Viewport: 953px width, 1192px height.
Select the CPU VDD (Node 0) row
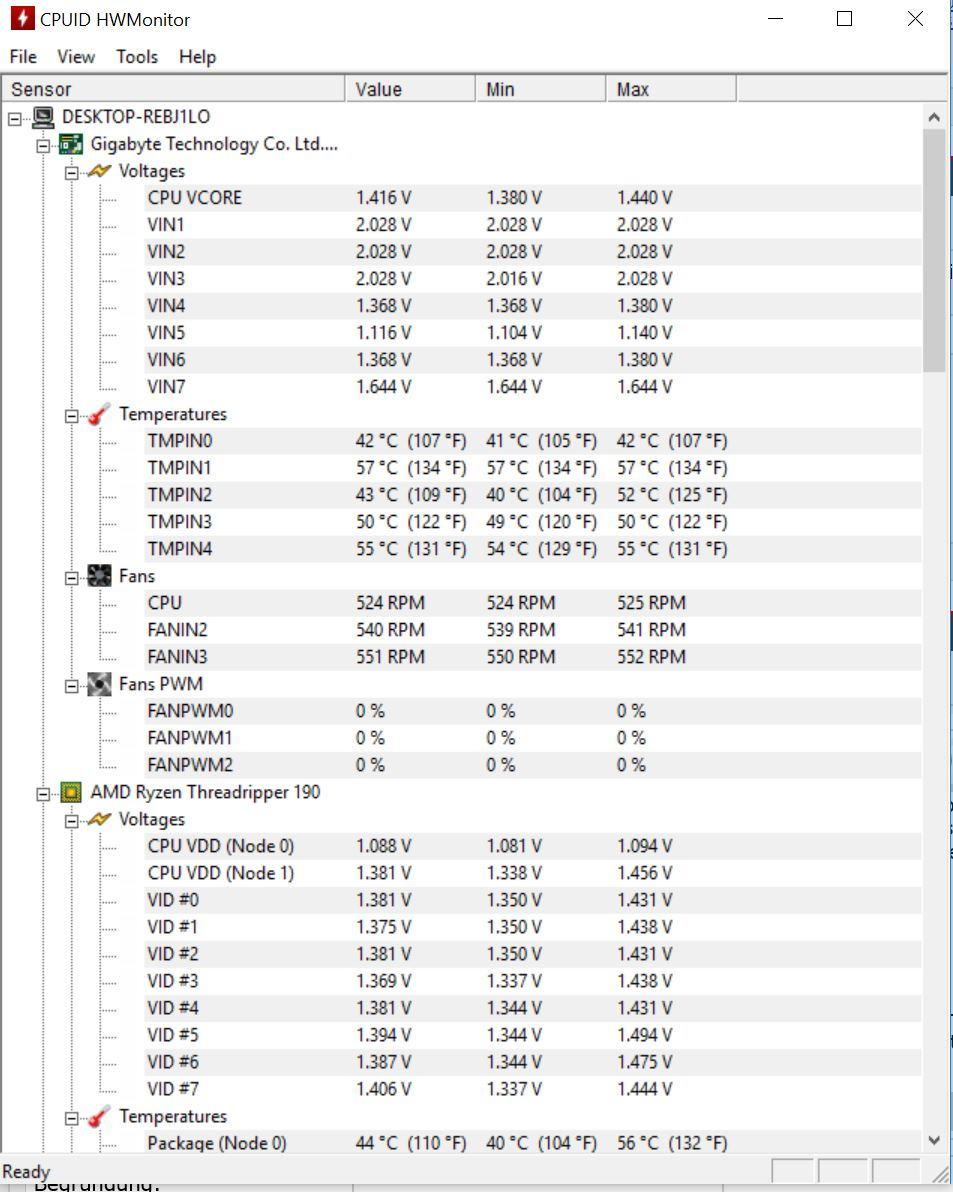pos(533,846)
